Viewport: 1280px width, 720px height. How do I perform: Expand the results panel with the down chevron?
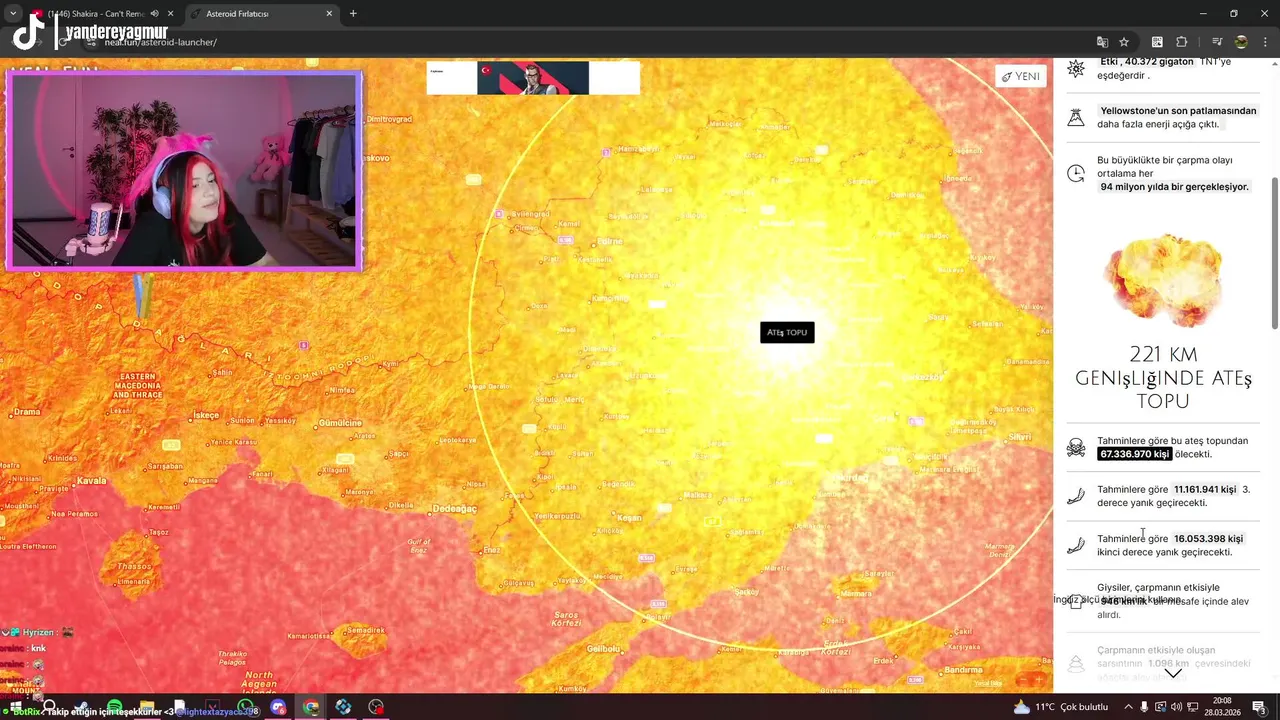tap(1173, 673)
